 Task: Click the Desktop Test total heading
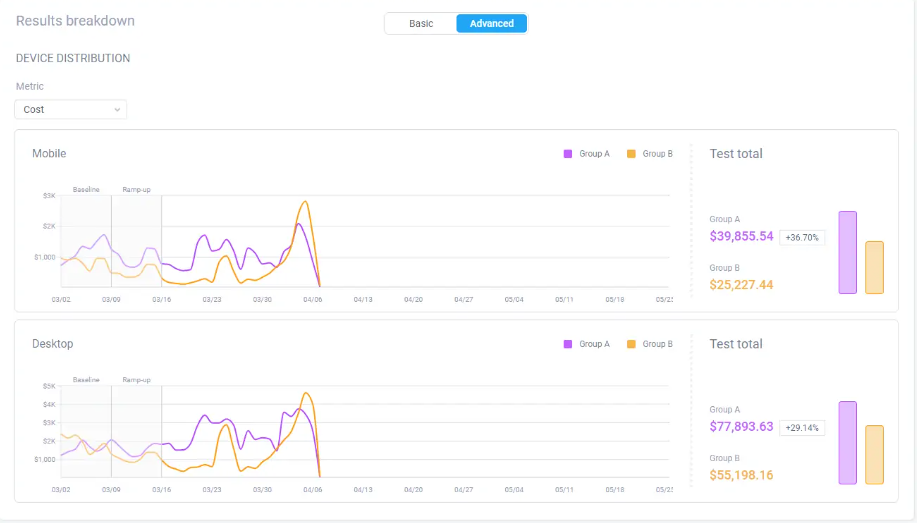(736, 344)
